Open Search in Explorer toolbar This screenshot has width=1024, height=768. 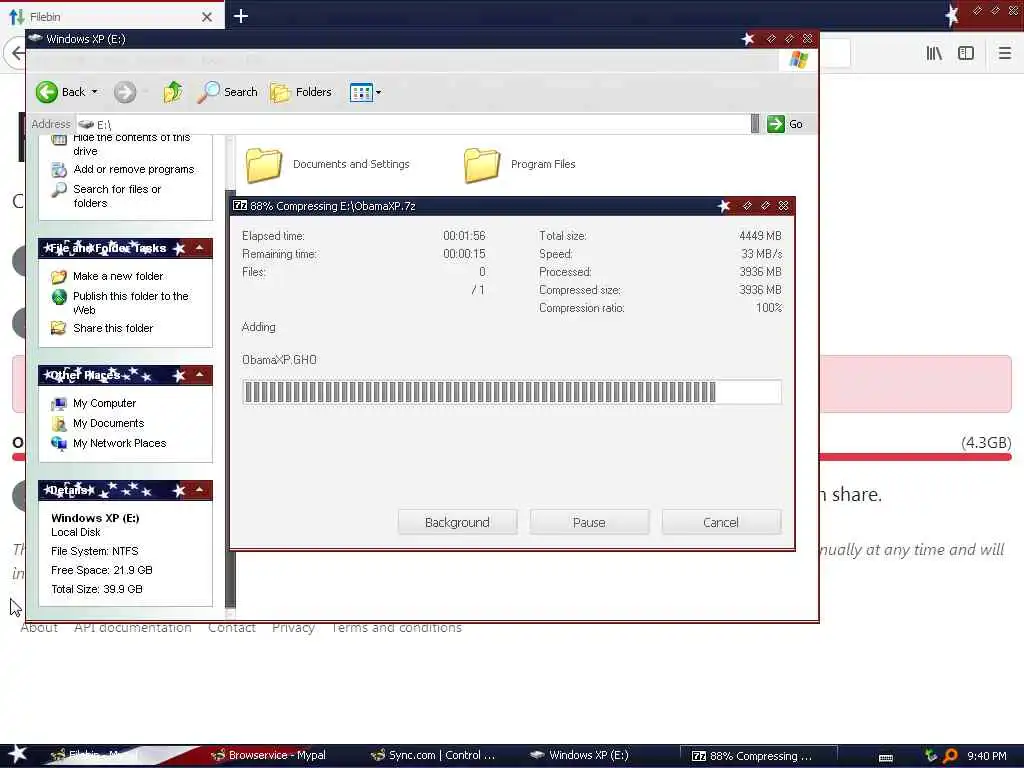point(228,92)
